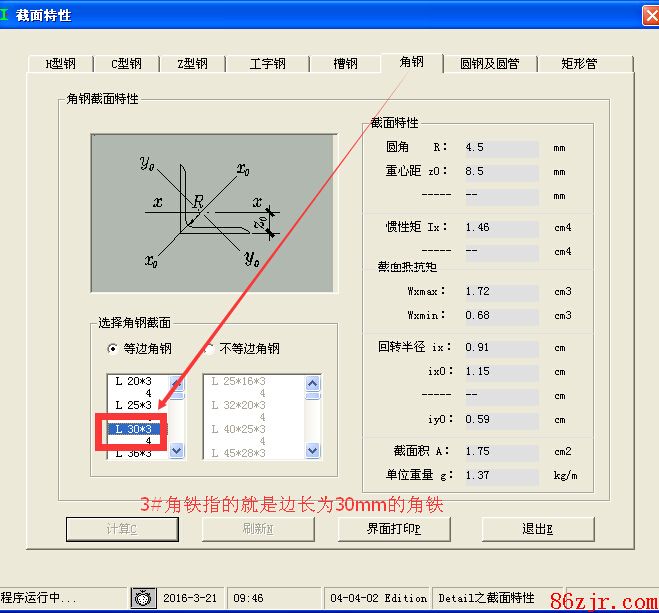
Task: Close the 截面特性 dialog window
Action: [647, 15]
